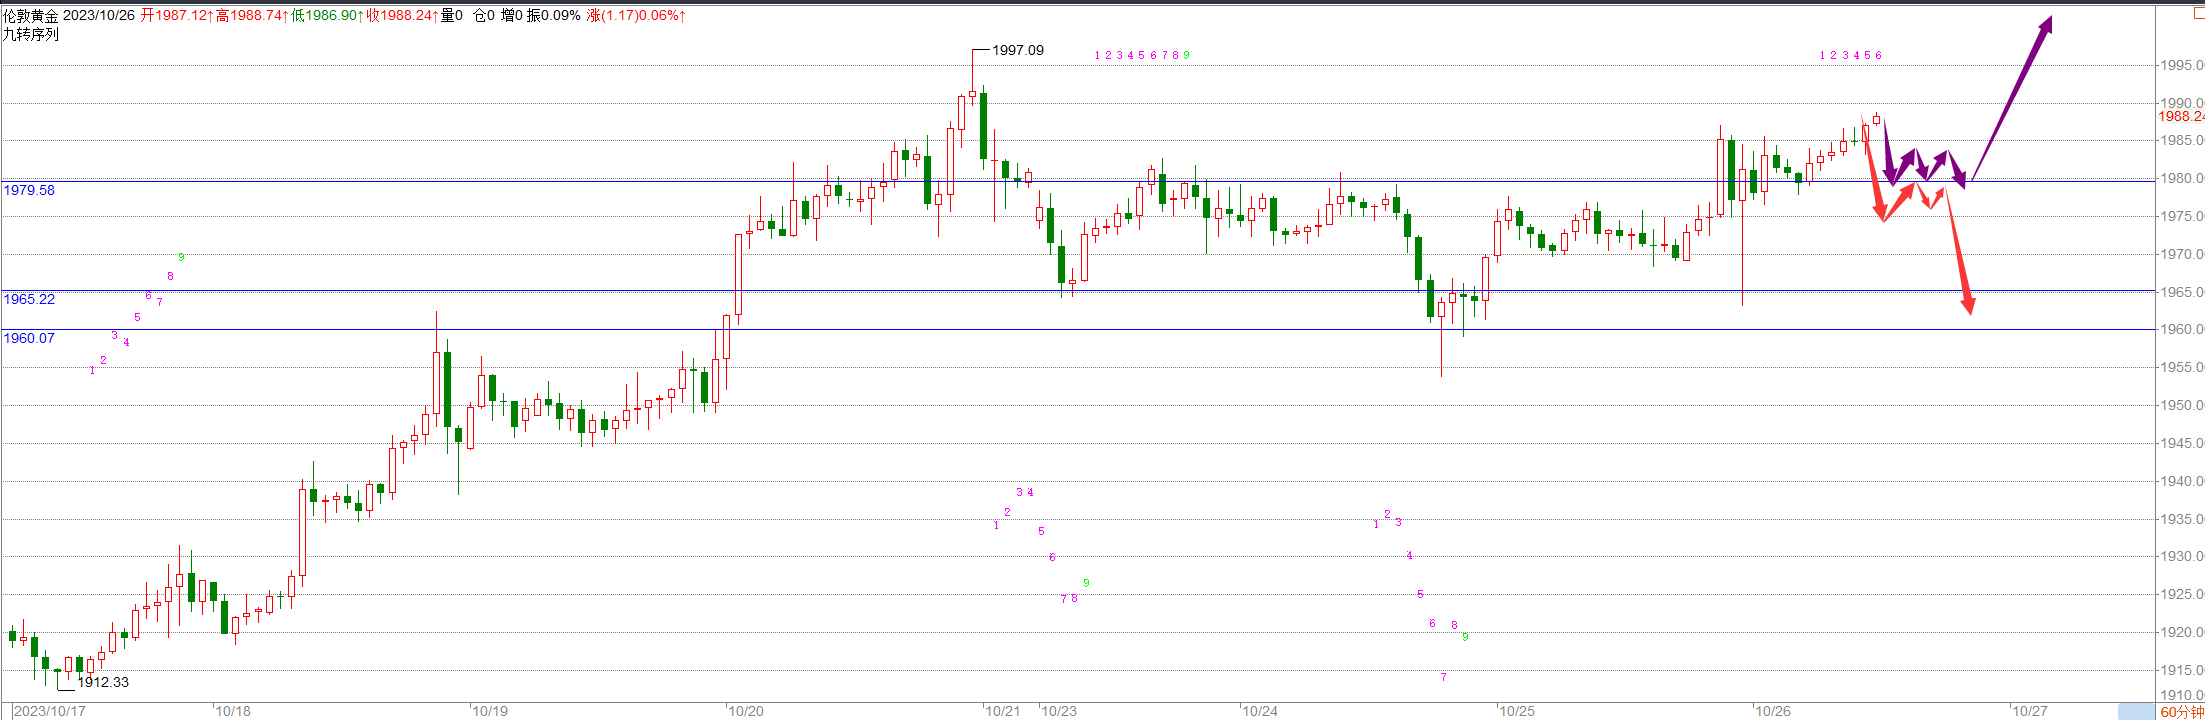Click the 九转序列 indicator label
The width and height of the screenshot is (2205, 720).
tap(30, 34)
